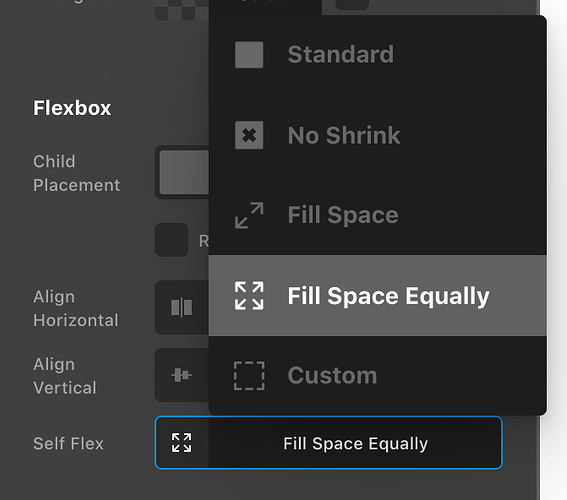Click the Fill Space Equally four-arrows icon

click(249, 296)
